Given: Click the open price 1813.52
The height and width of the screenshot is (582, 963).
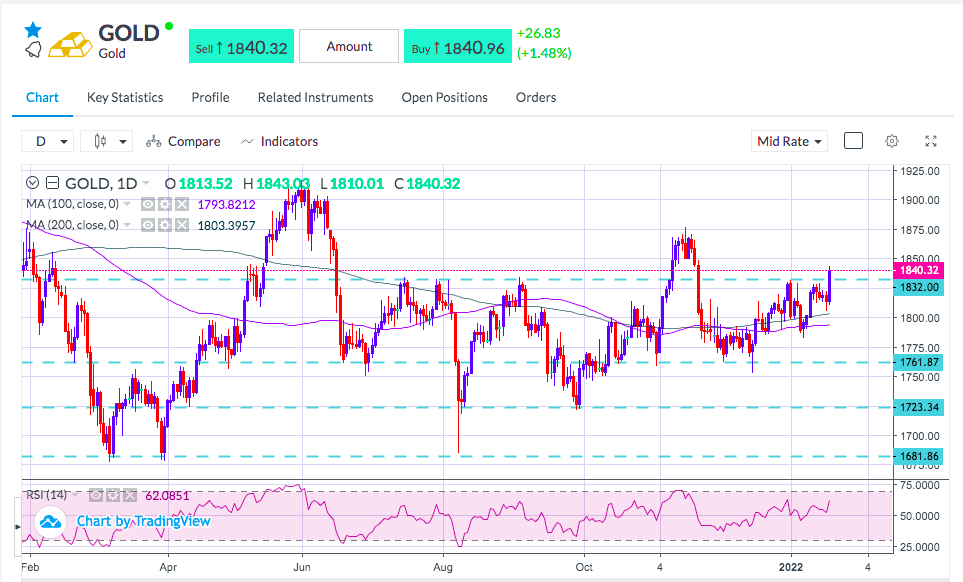Looking at the screenshot, I should [x=206, y=184].
